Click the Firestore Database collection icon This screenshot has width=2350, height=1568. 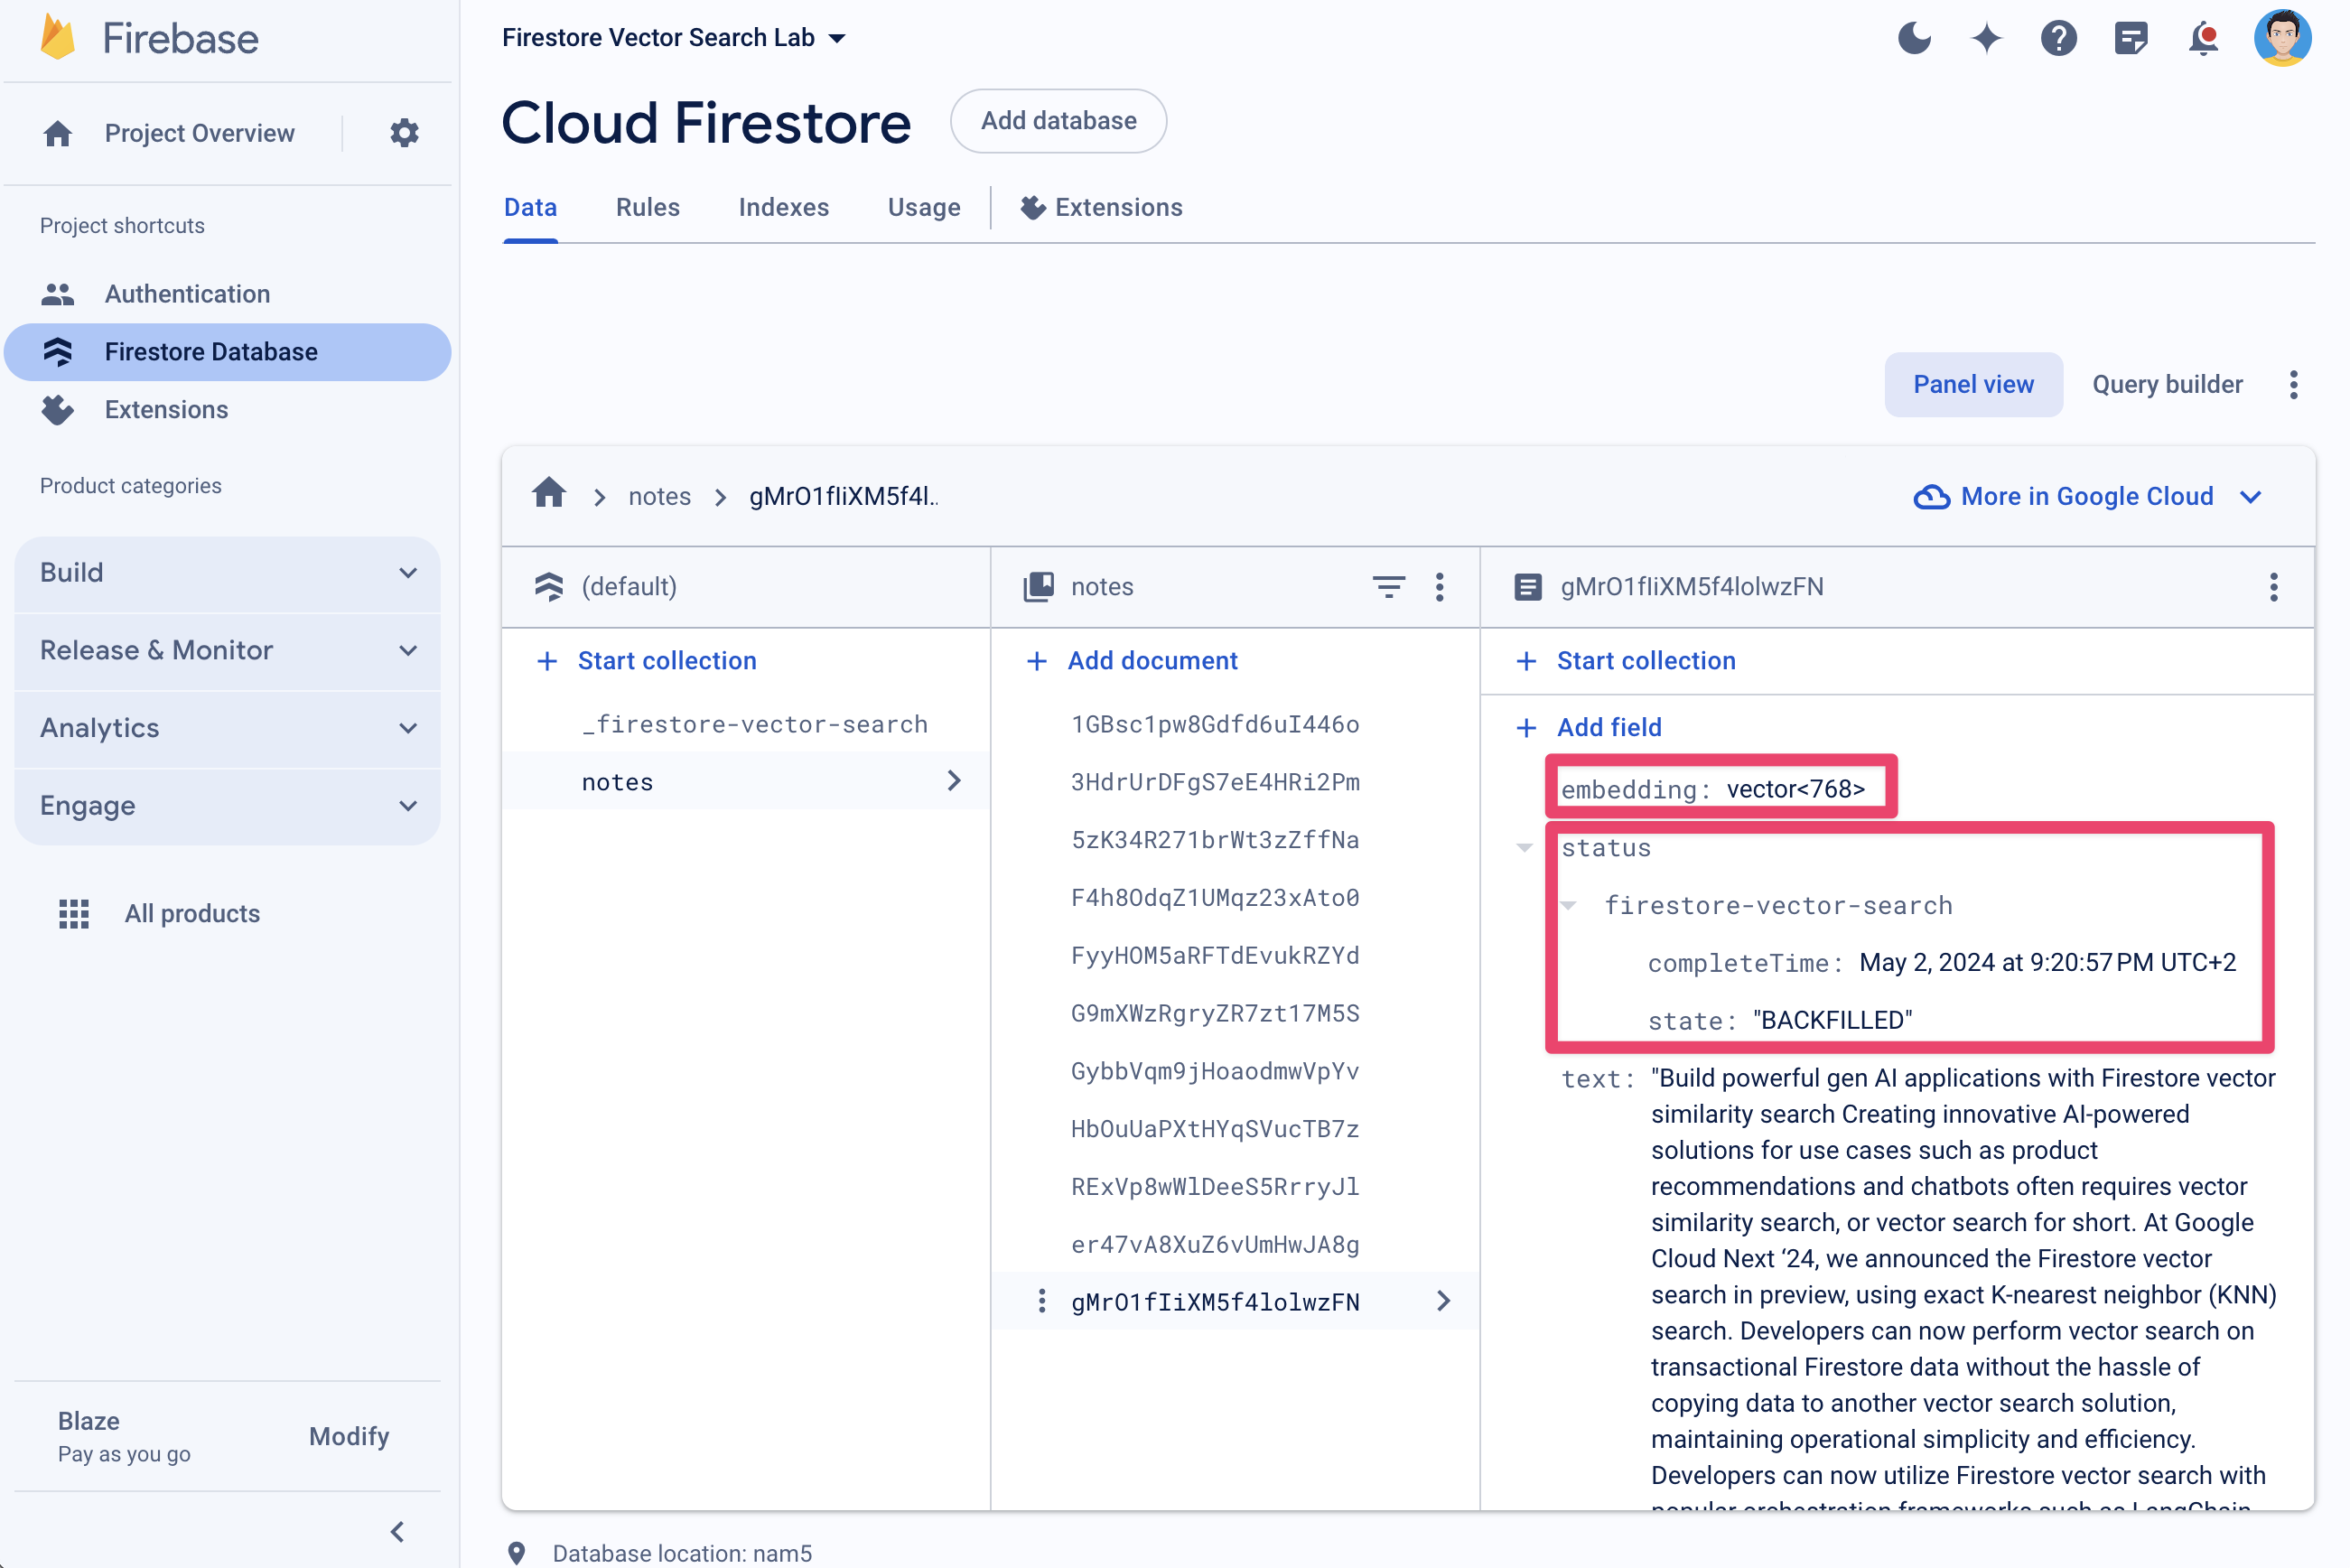(x=56, y=350)
